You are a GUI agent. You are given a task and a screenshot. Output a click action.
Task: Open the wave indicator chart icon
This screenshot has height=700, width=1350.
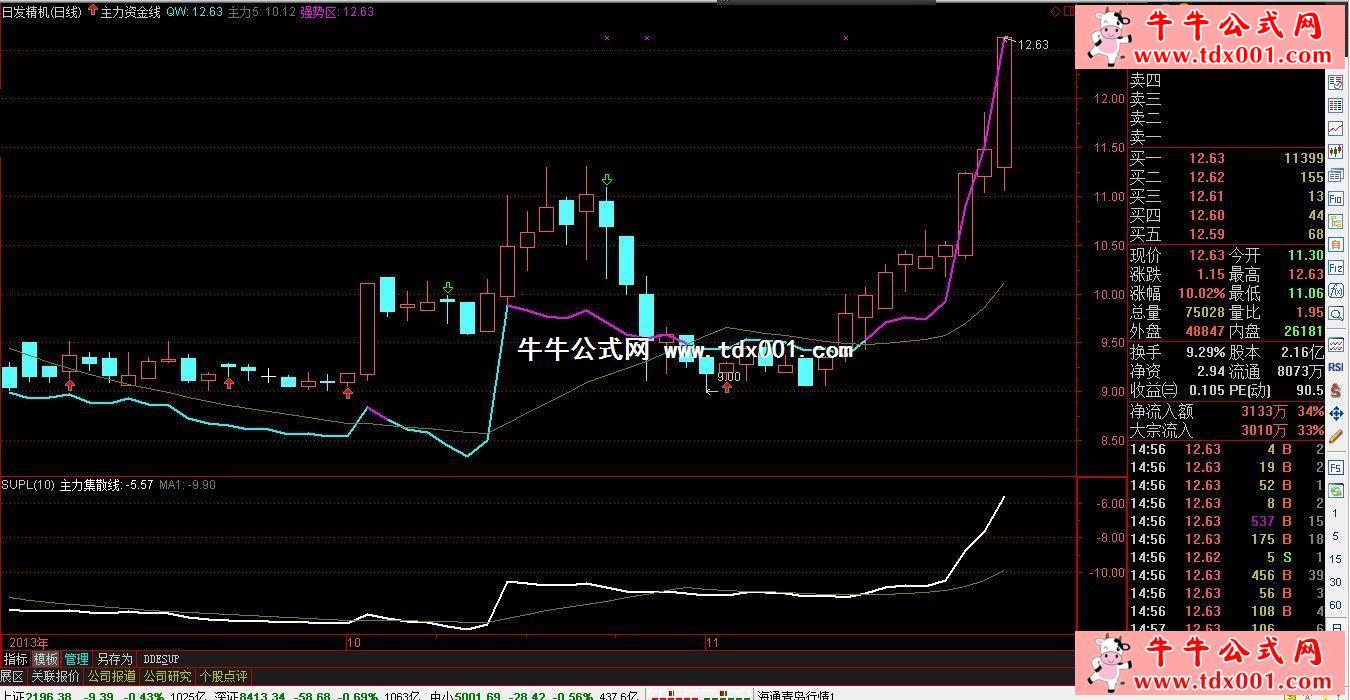(1336, 344)
